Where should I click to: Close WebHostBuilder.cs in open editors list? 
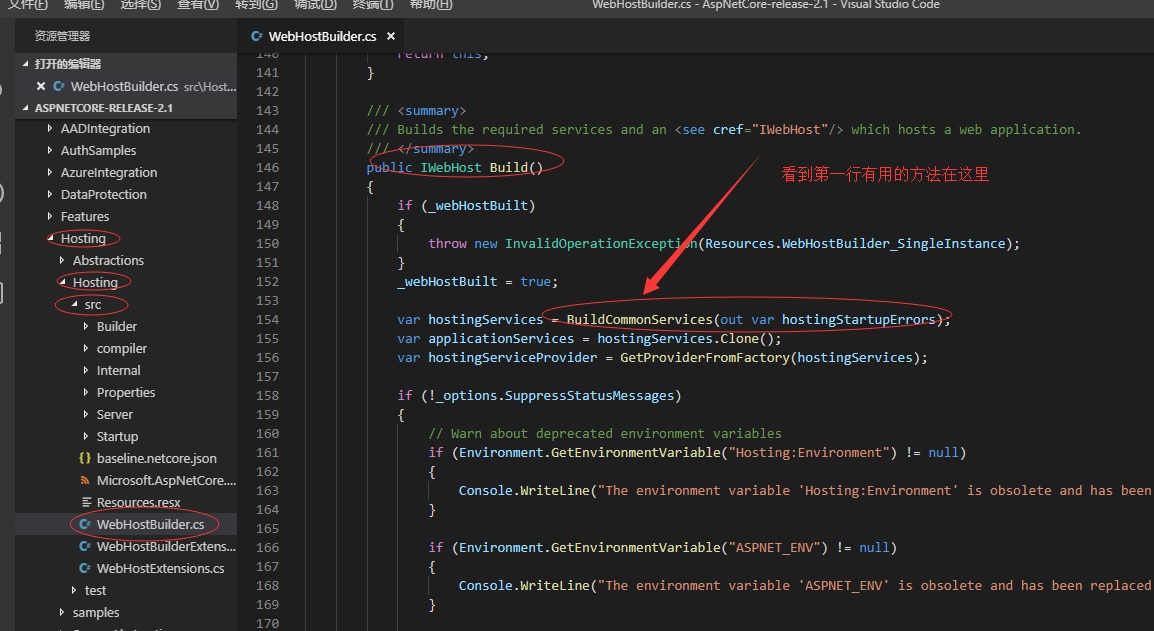42,86
